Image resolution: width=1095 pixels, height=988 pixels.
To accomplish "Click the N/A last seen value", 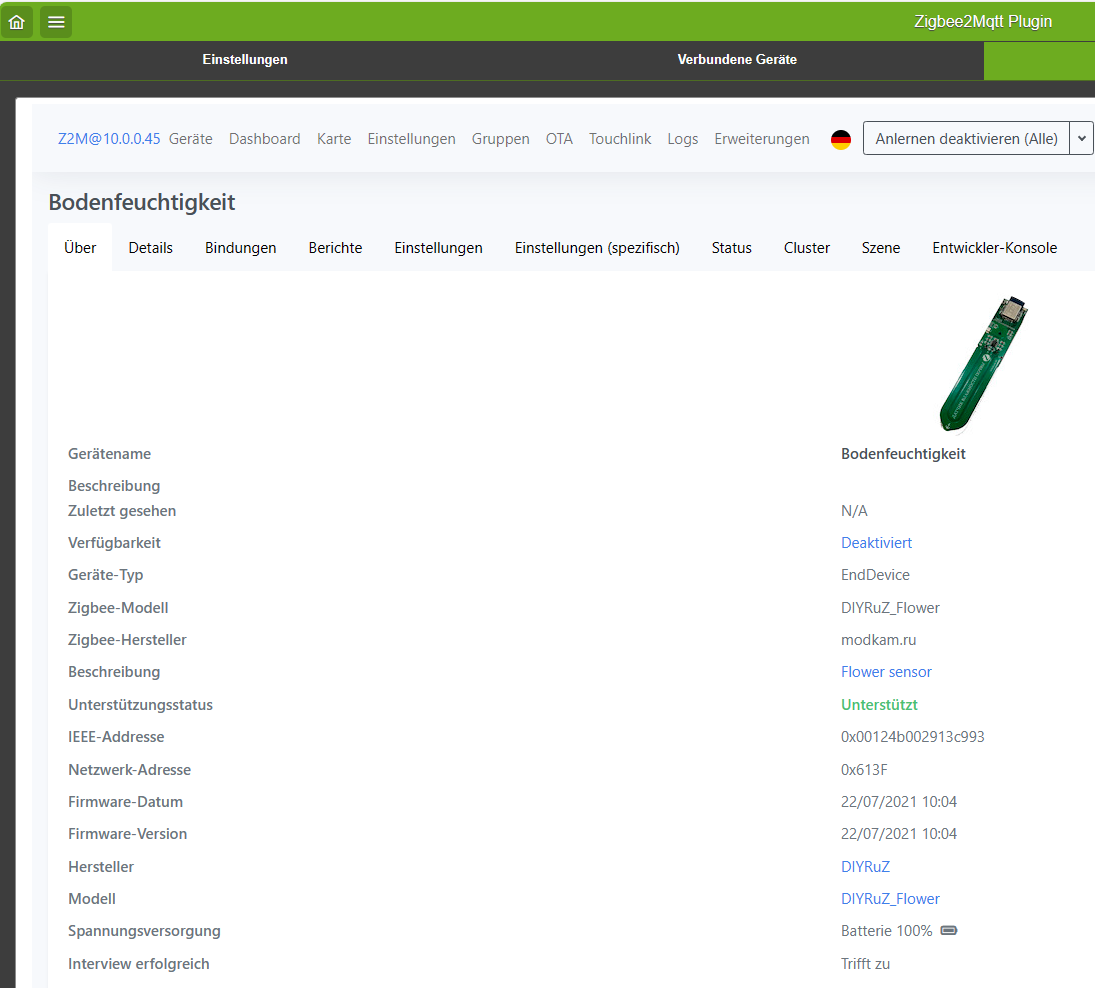I will click(x=854, y=511).
